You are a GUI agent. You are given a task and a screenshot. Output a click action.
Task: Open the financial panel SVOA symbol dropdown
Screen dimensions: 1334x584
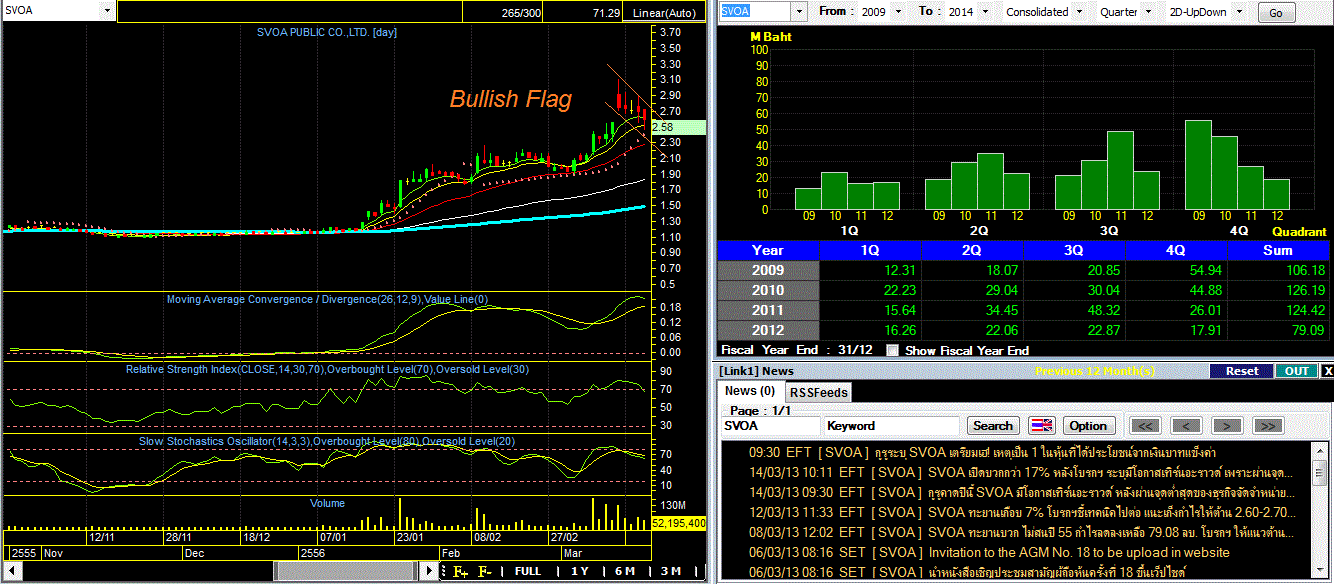[798, 12]
